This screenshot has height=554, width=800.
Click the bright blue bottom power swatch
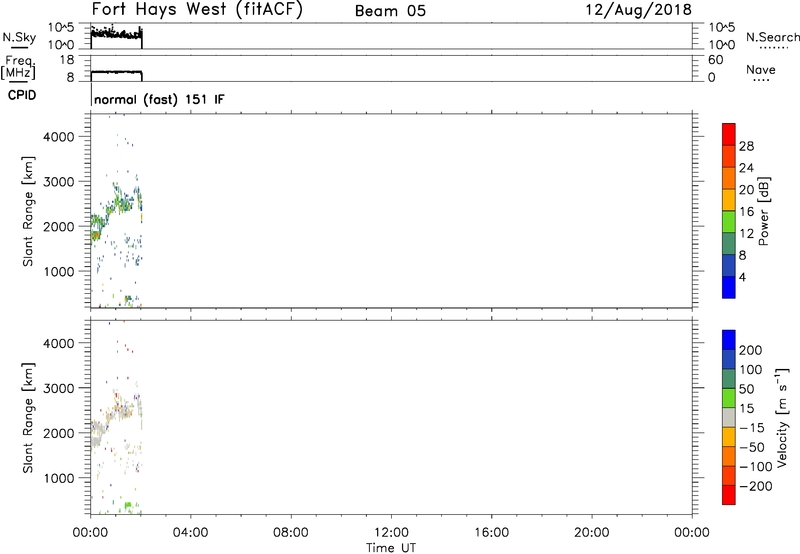click(729, 287)
